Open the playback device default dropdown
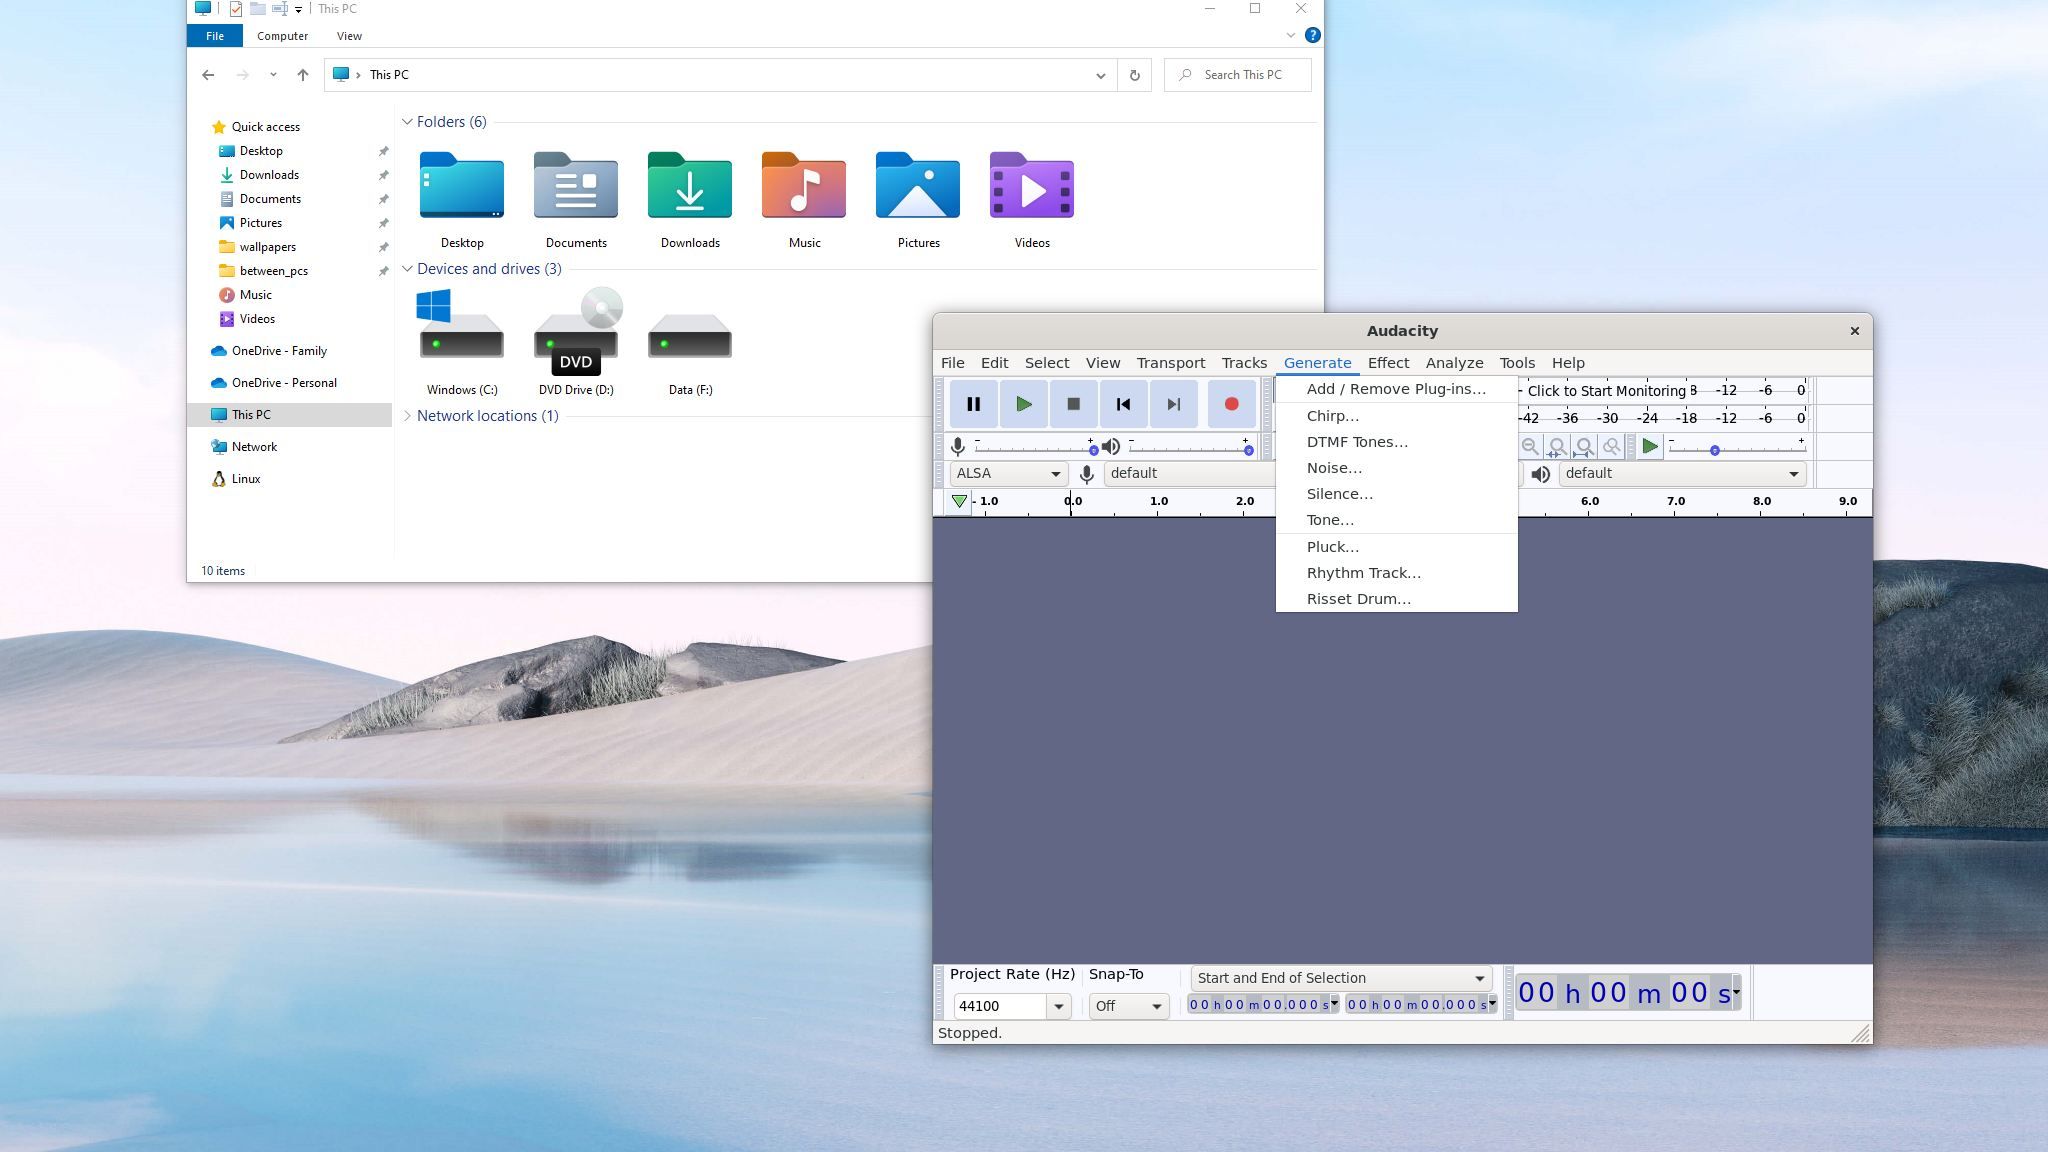 (x=1682, y=474)
